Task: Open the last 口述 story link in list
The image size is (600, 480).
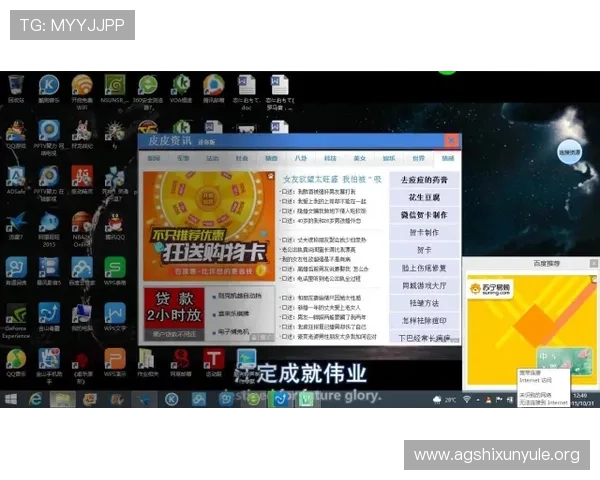Action: point(329,337)
